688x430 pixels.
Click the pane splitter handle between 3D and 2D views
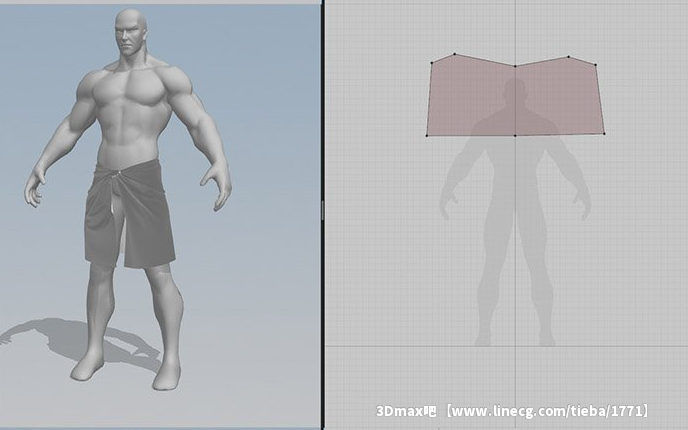(322, 211)
